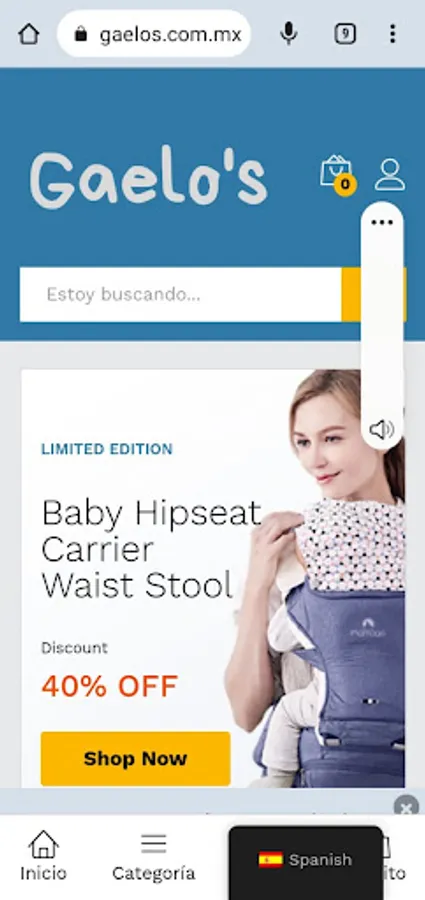The height and width of the screenshot is (900, 425).
Task: Expand the floating panel's three-dots menu
Action: tap(382, 223)
